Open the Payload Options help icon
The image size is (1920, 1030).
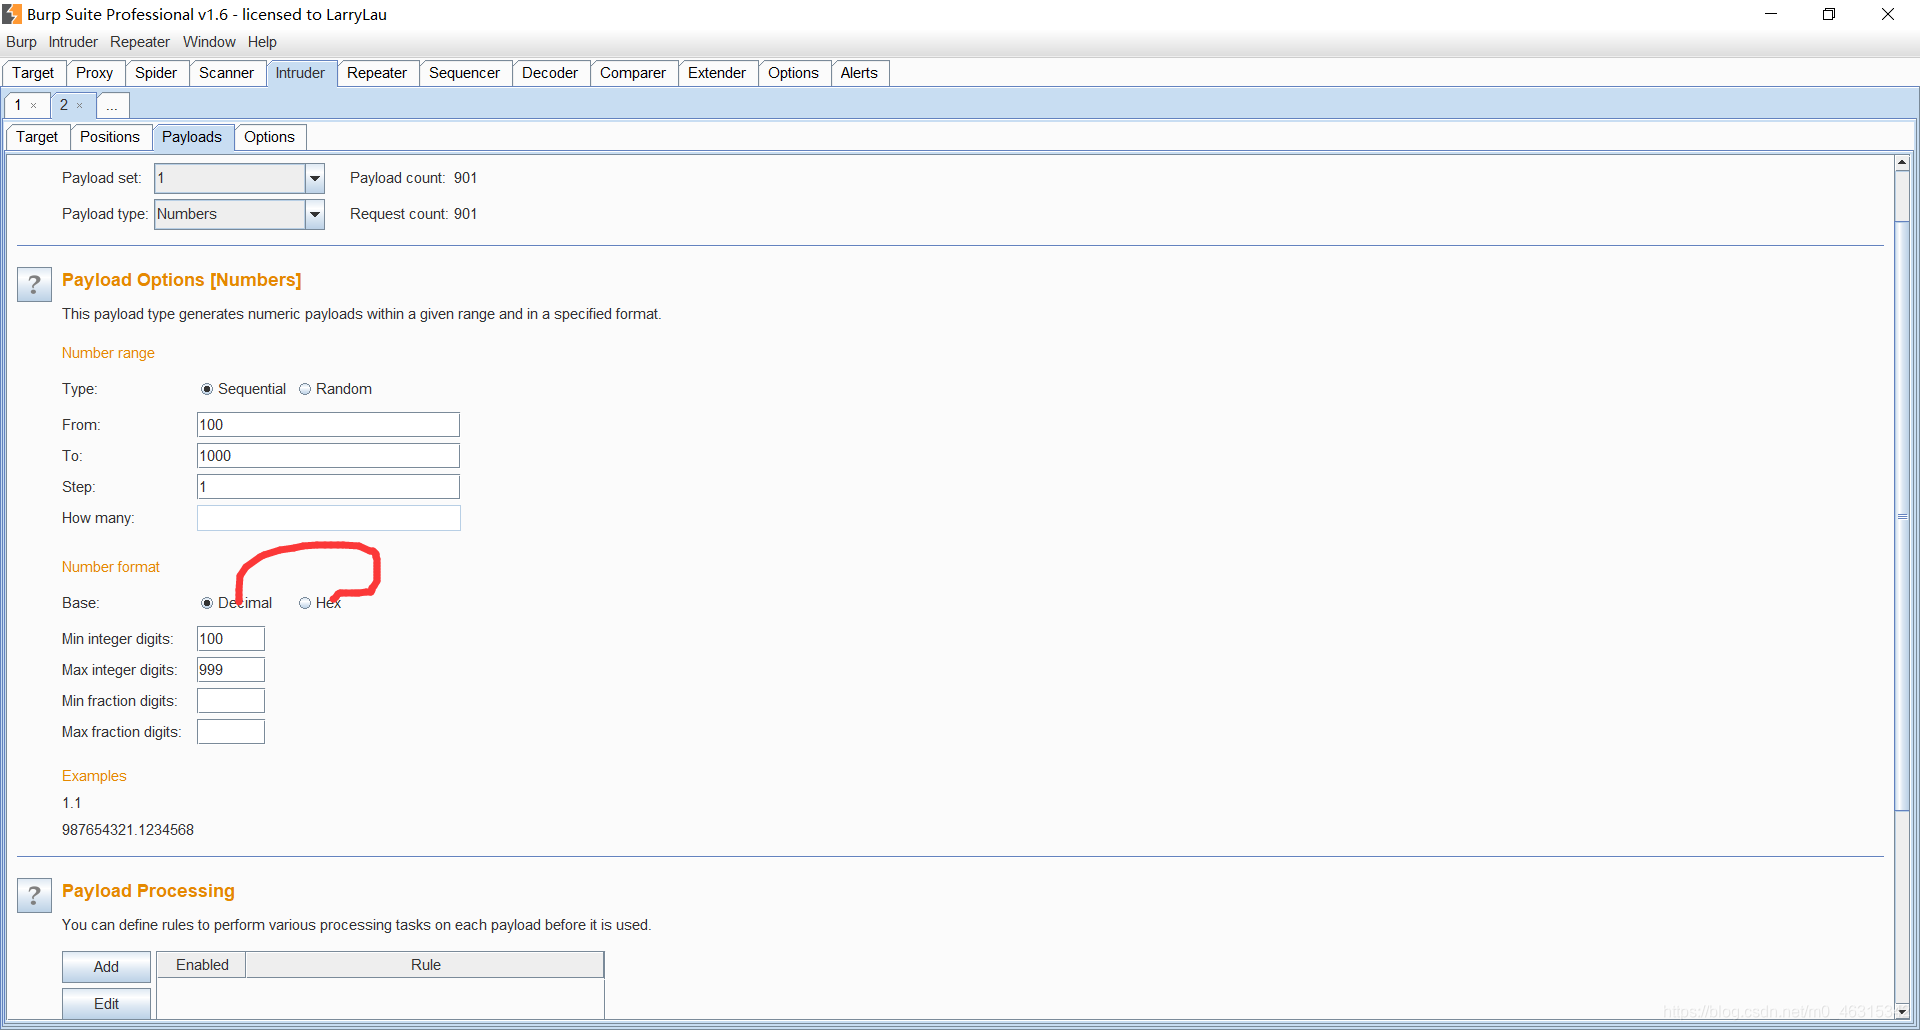pos(34,284)
